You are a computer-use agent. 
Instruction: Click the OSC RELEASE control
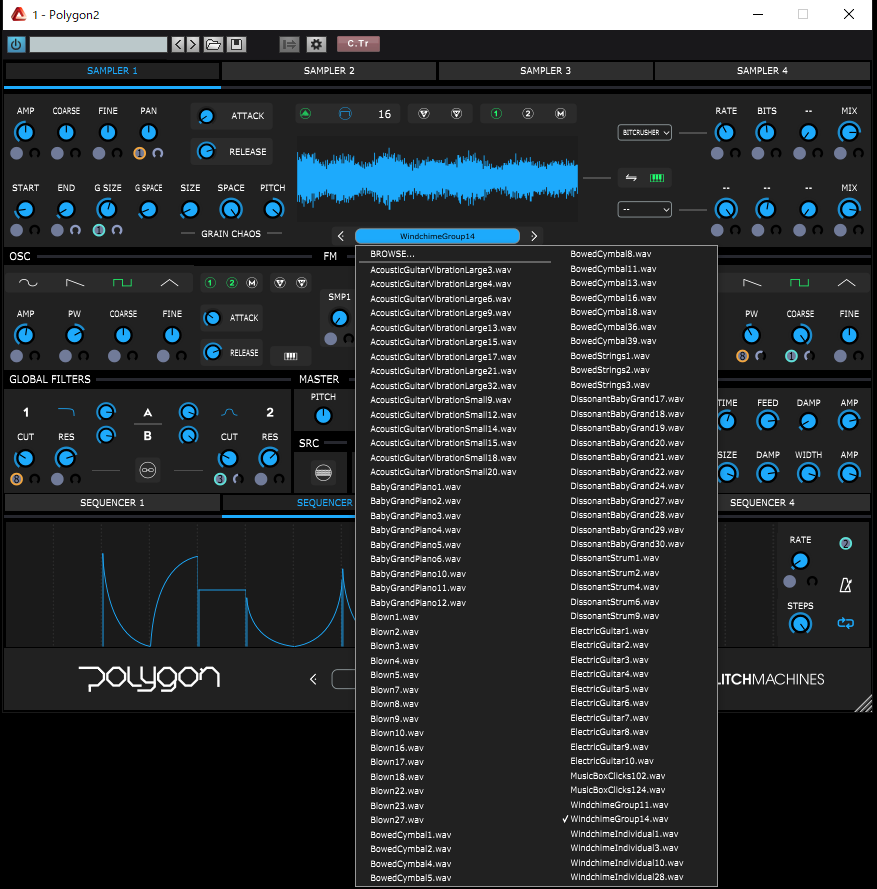point(231,352)
